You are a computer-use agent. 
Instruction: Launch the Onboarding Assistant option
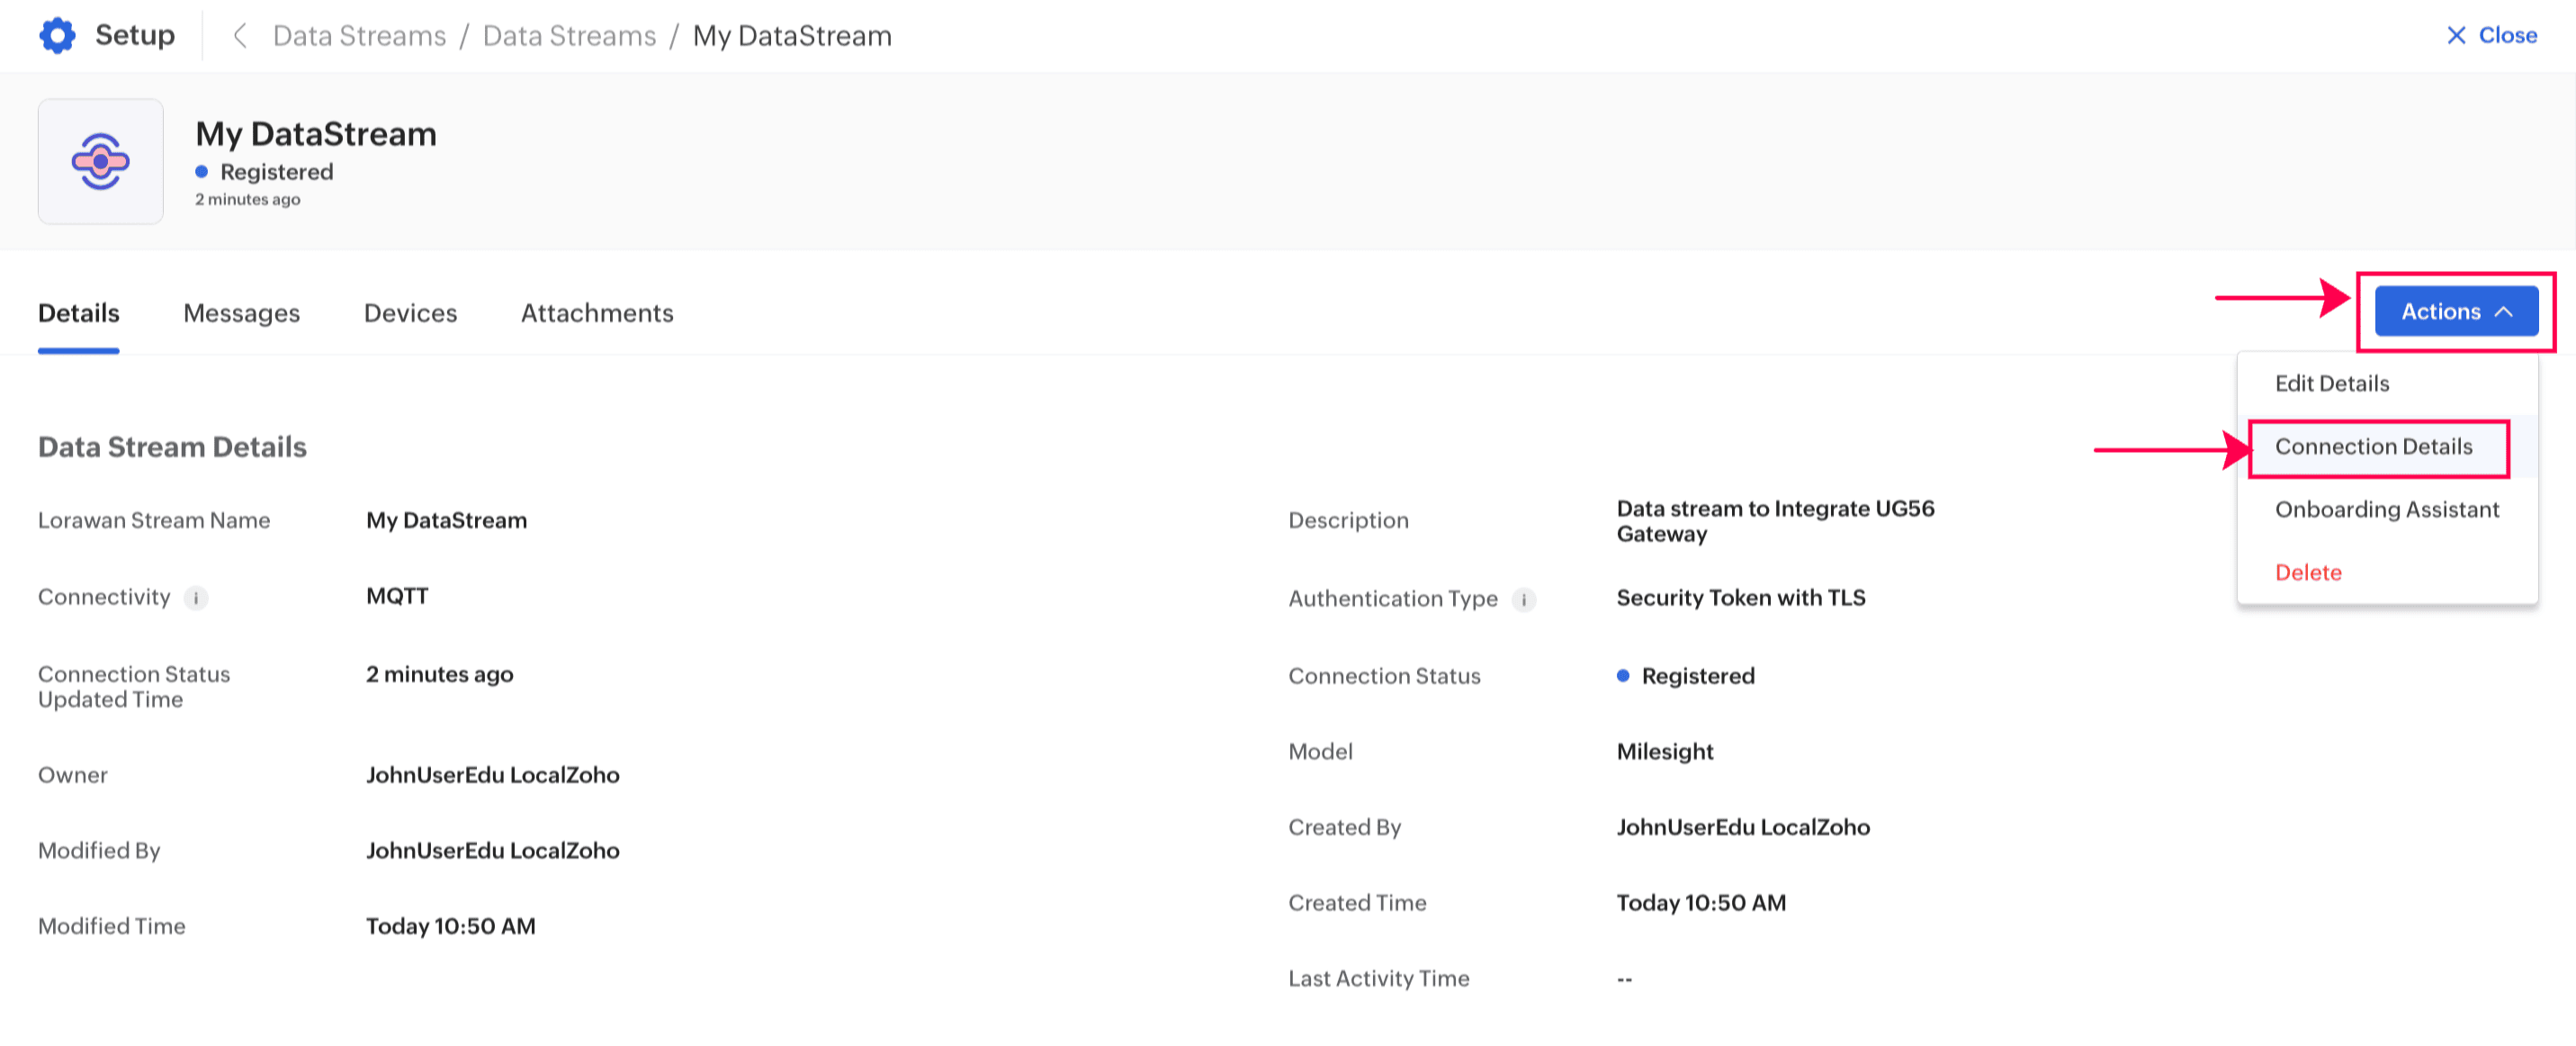2386,509
